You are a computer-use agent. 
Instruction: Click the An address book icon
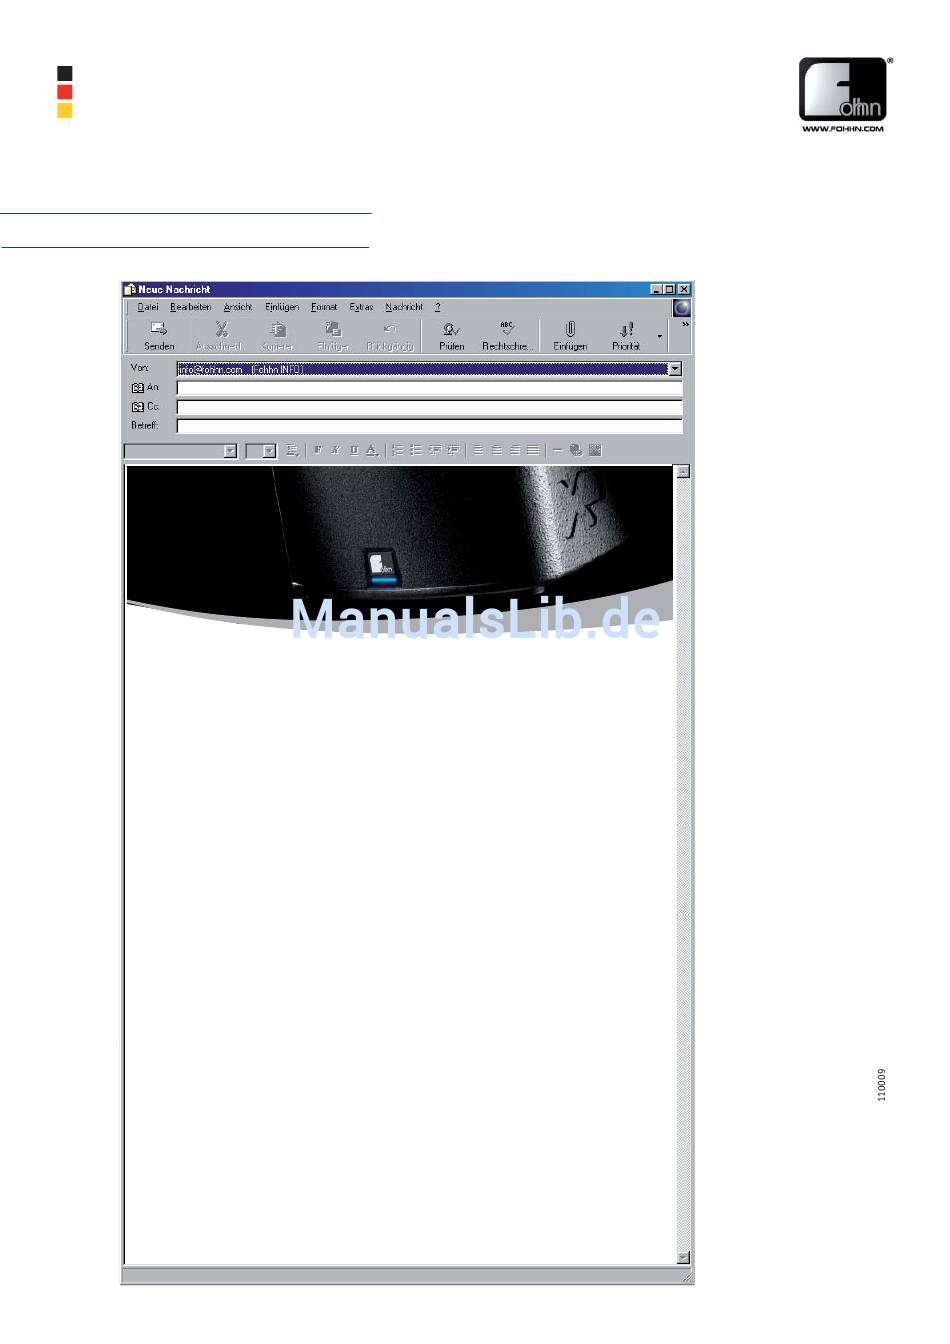pyautogui.click(x=137, y=388)
